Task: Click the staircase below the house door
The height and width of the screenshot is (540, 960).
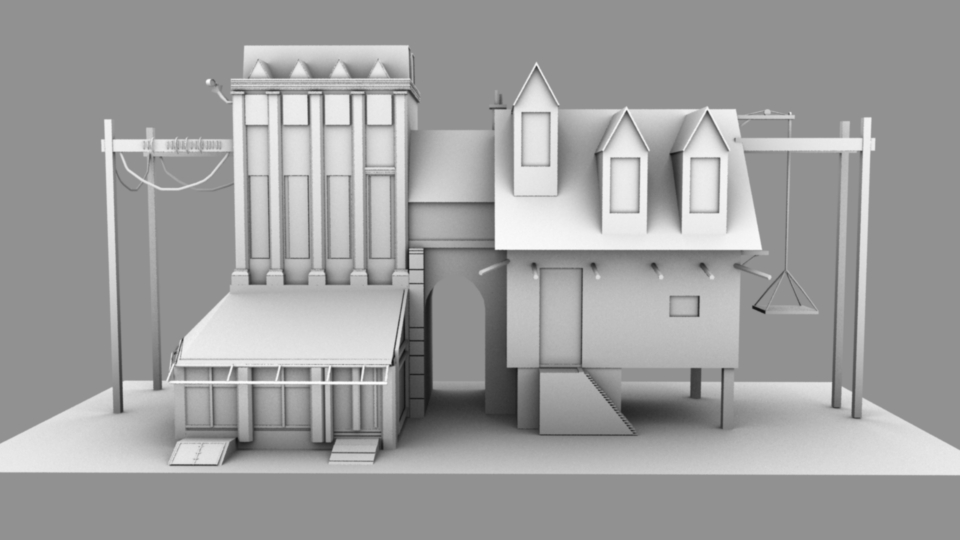Action: [607, 400]
